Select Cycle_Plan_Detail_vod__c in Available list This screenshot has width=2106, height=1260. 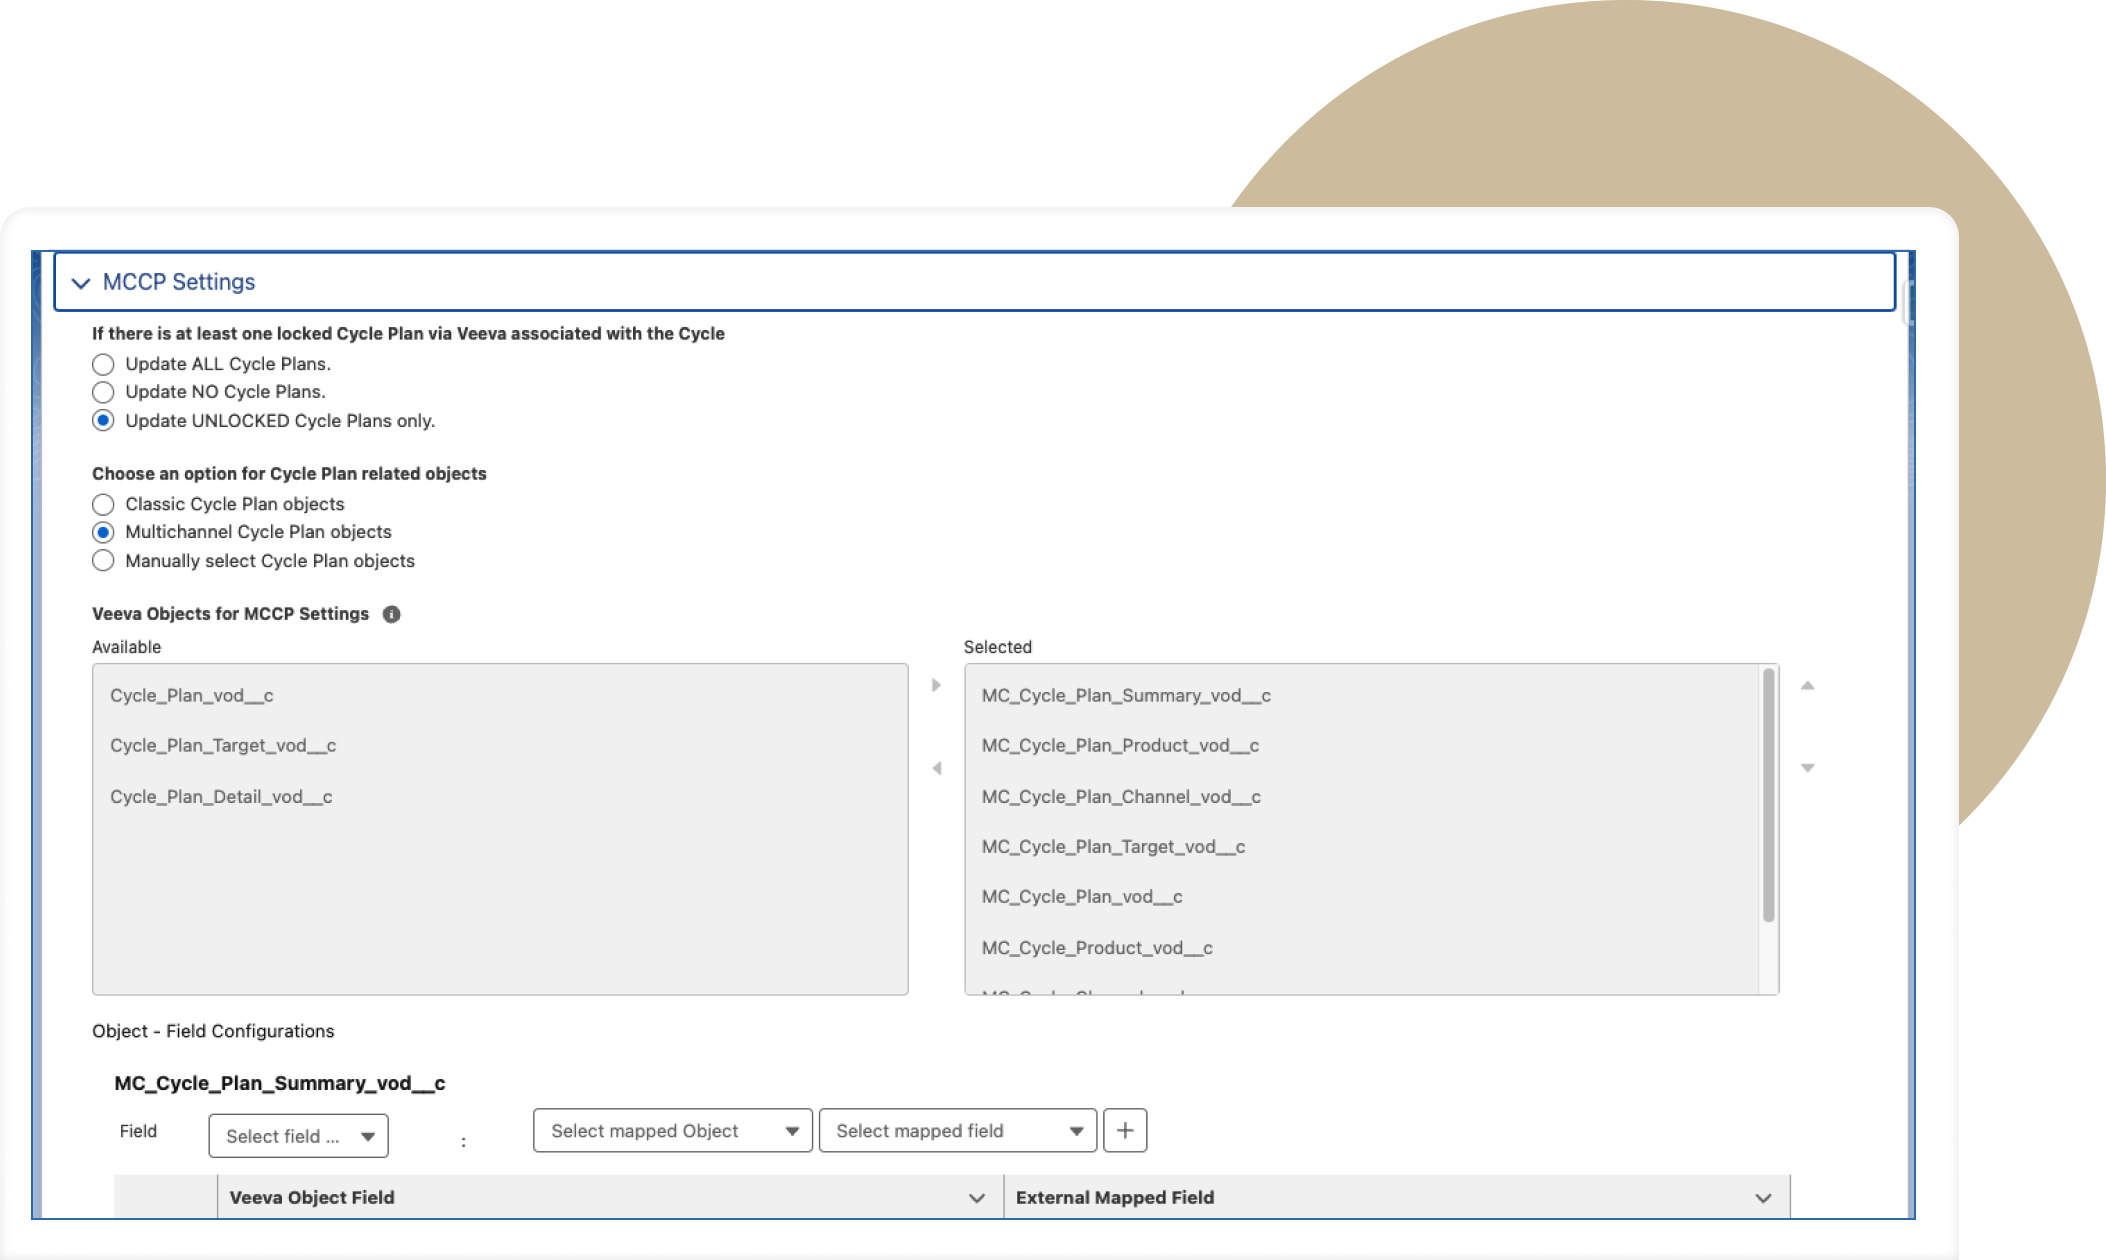221,797
